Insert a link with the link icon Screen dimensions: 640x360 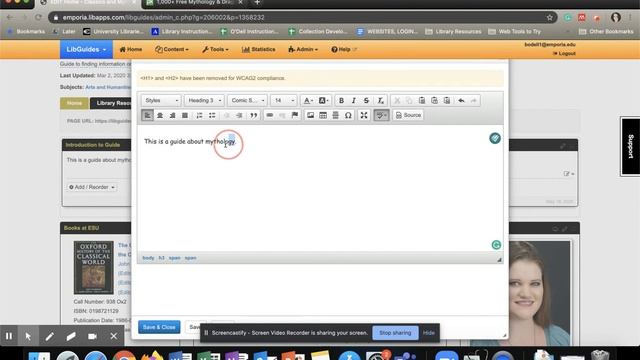269,116
